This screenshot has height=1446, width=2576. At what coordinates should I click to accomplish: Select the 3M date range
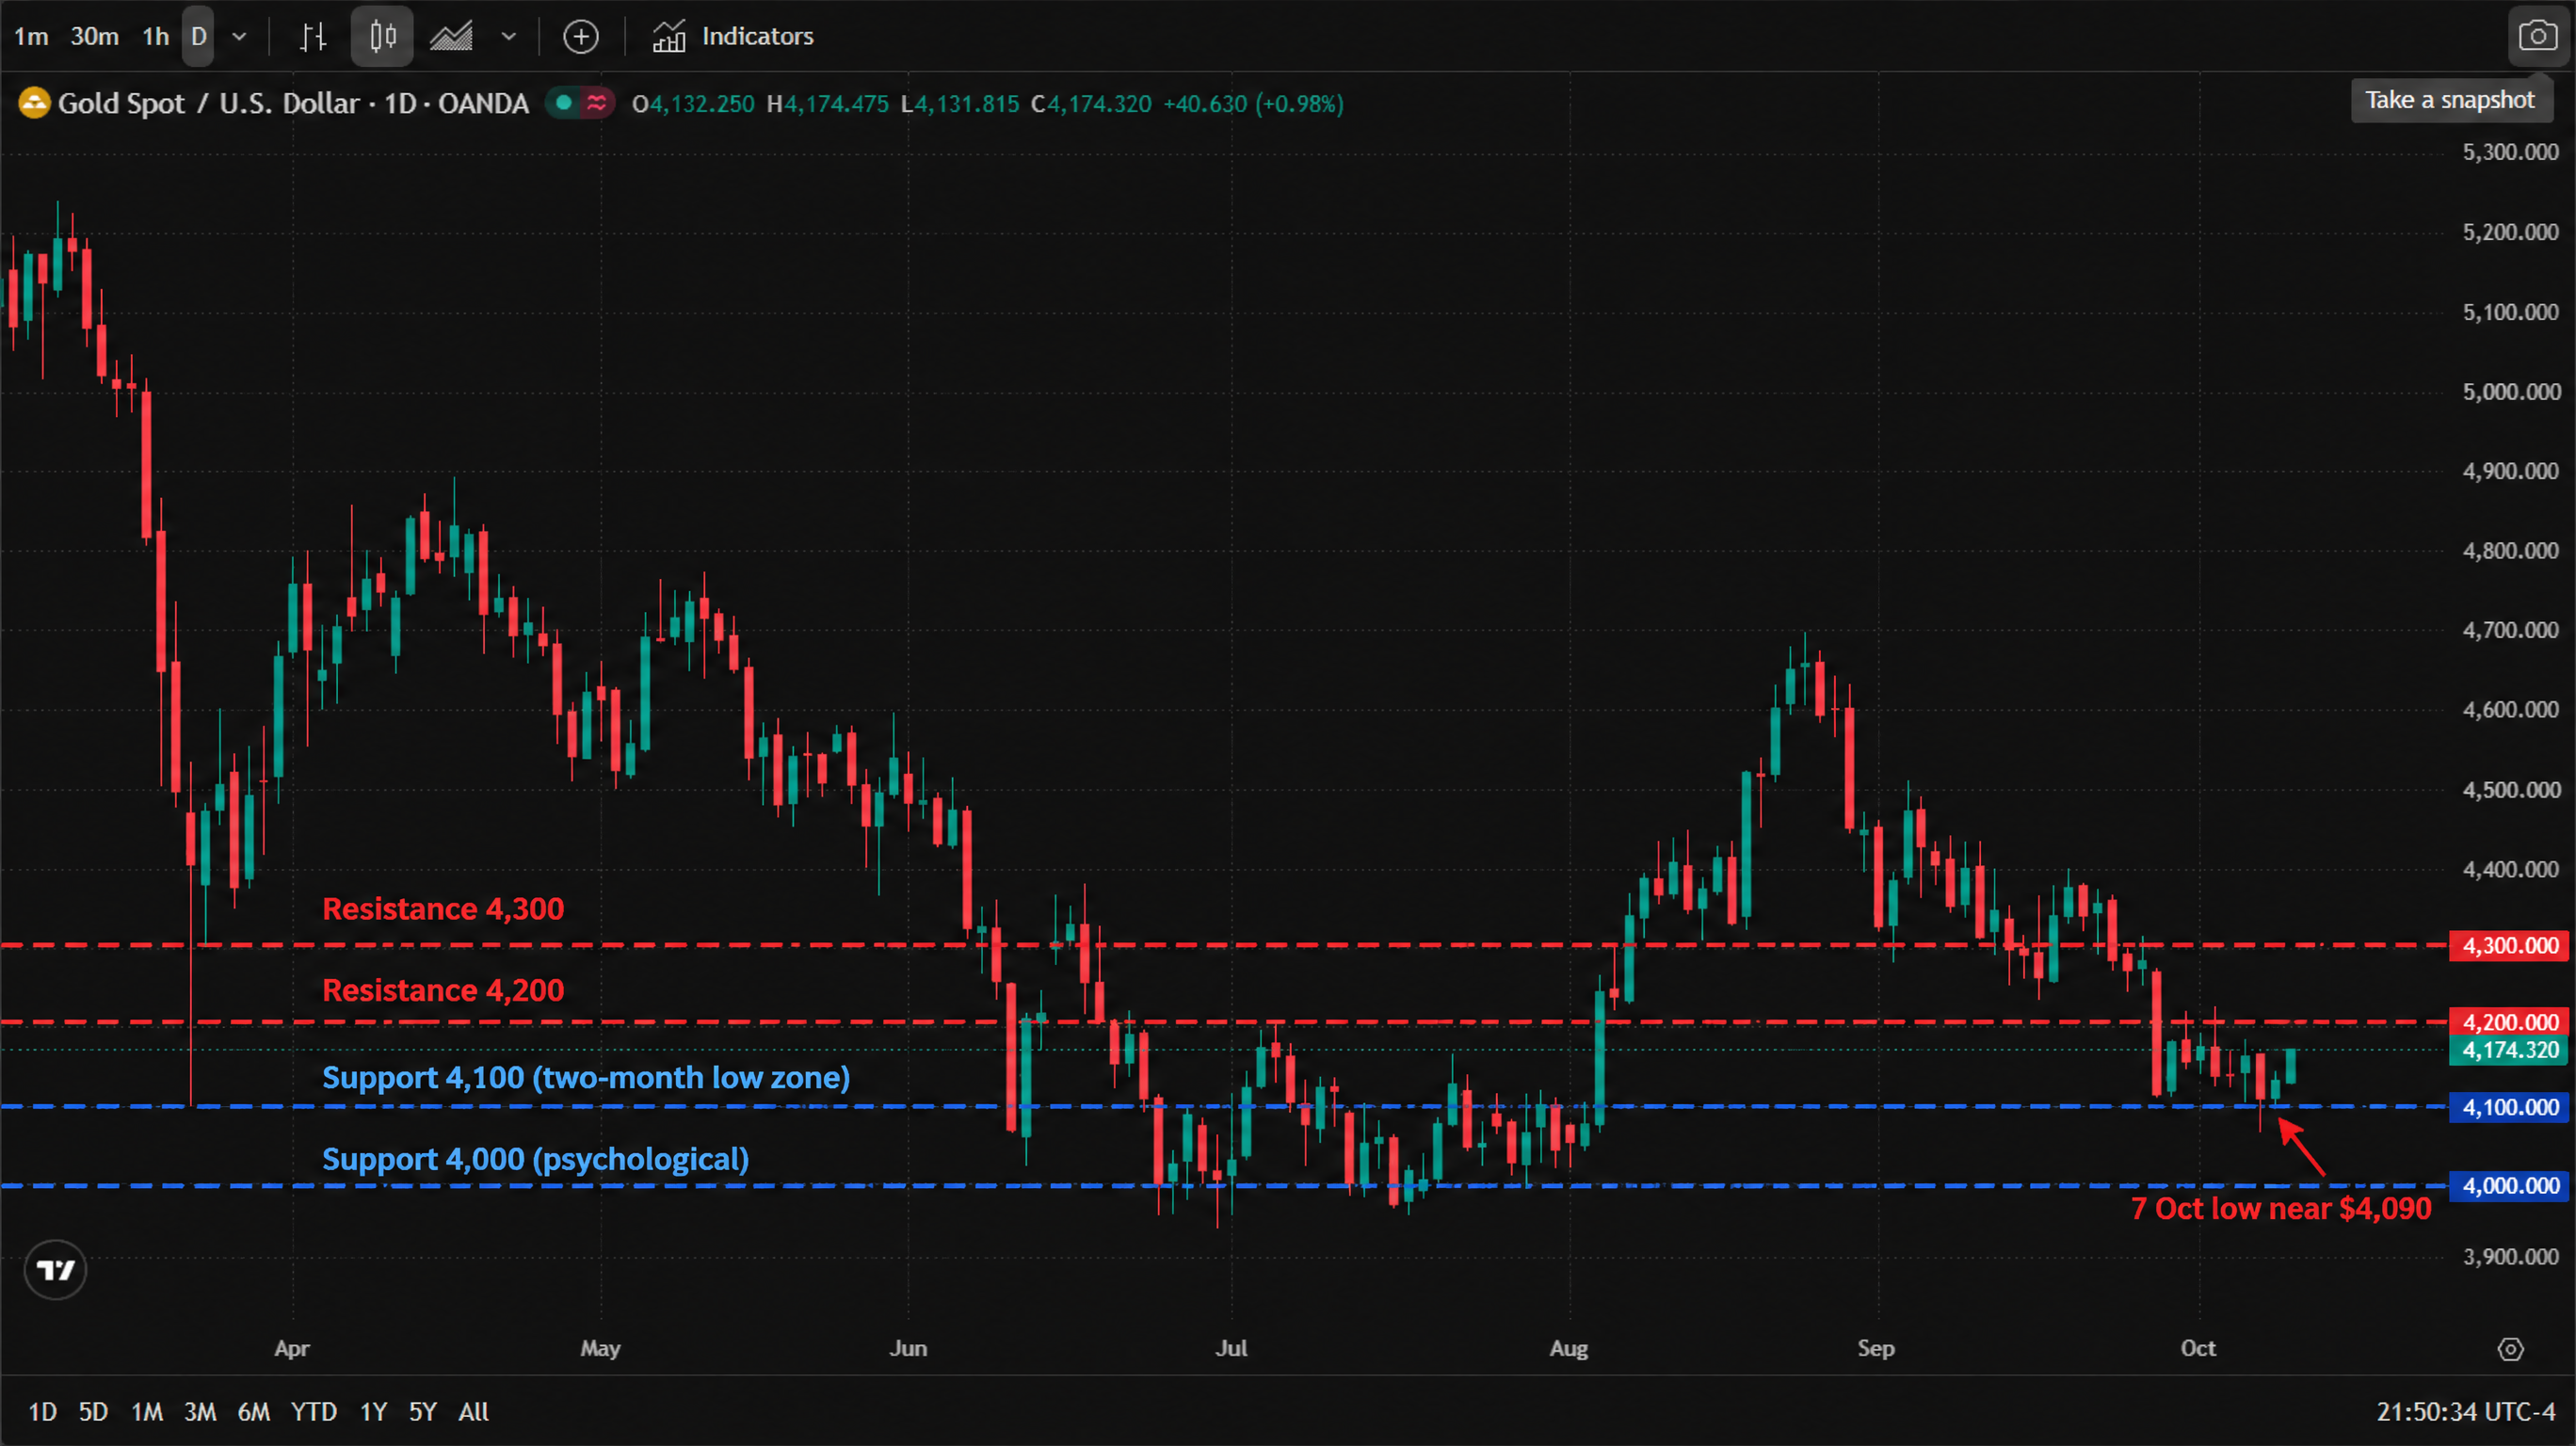200,1412
